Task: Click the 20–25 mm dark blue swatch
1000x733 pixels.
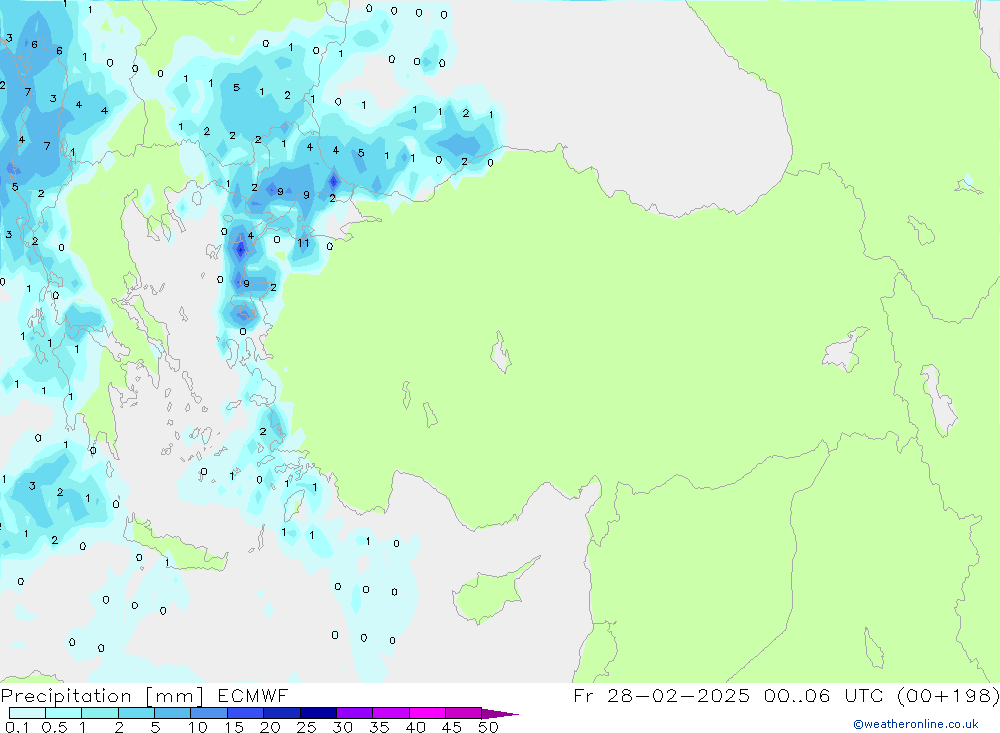Action: (281, 713)
